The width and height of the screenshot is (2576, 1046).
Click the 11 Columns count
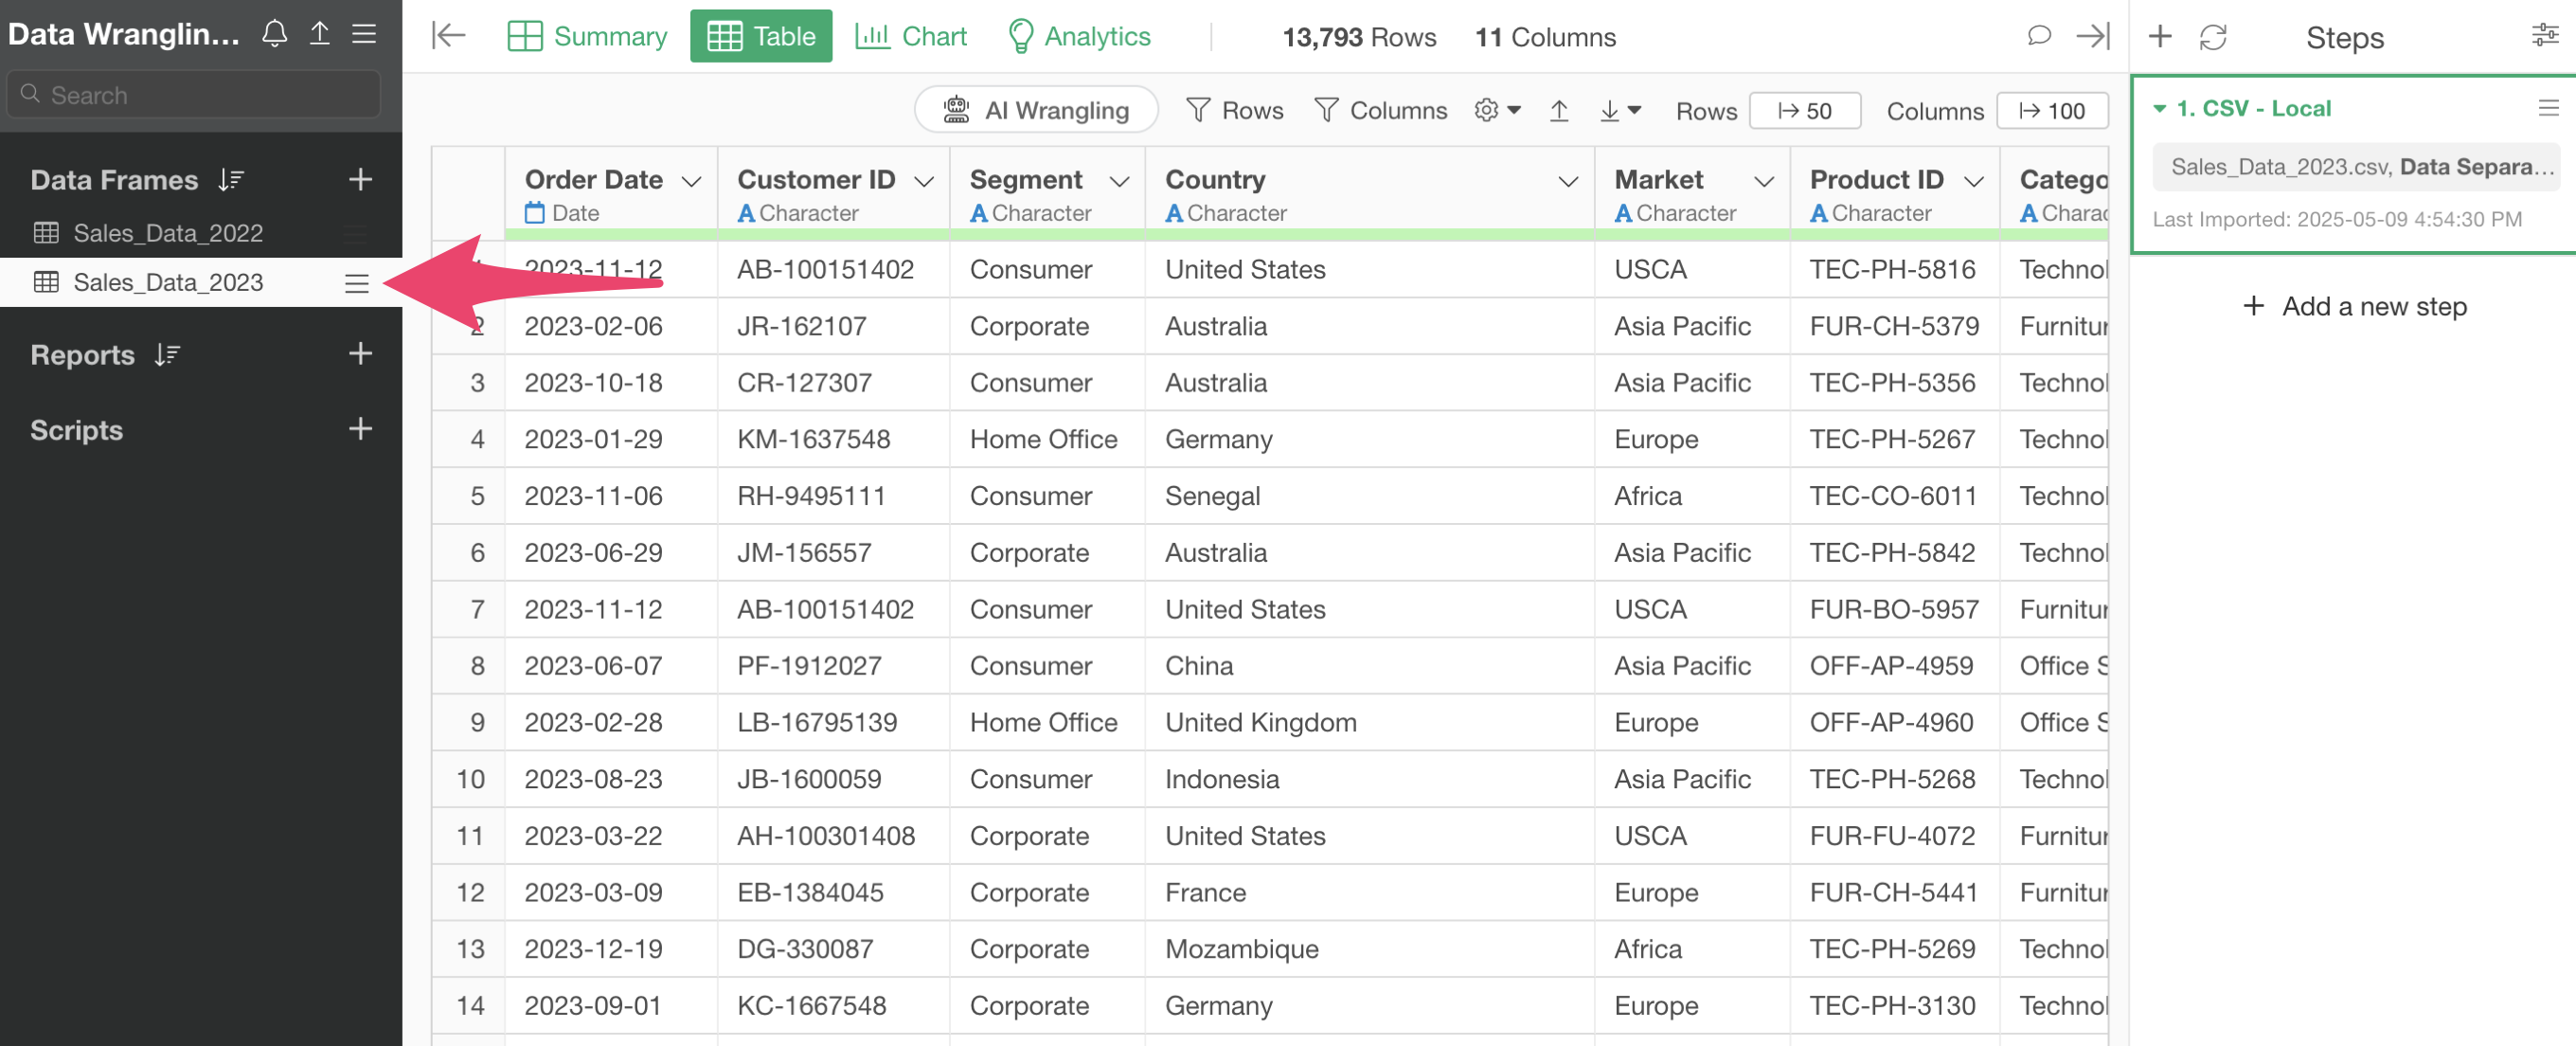coord(1545,37)
